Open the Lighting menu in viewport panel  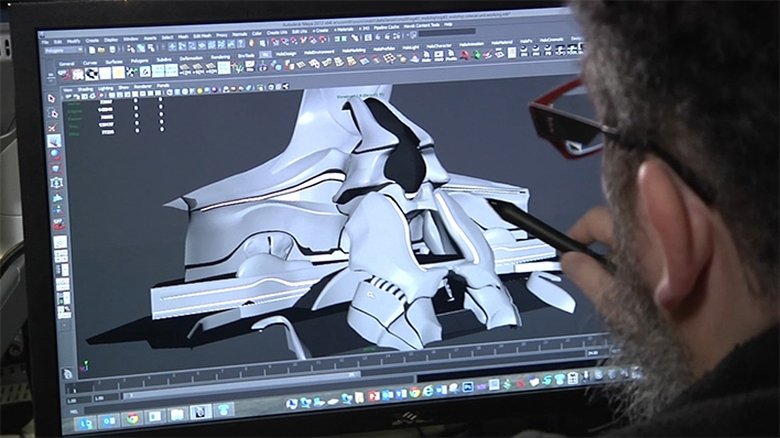point(106,87)
